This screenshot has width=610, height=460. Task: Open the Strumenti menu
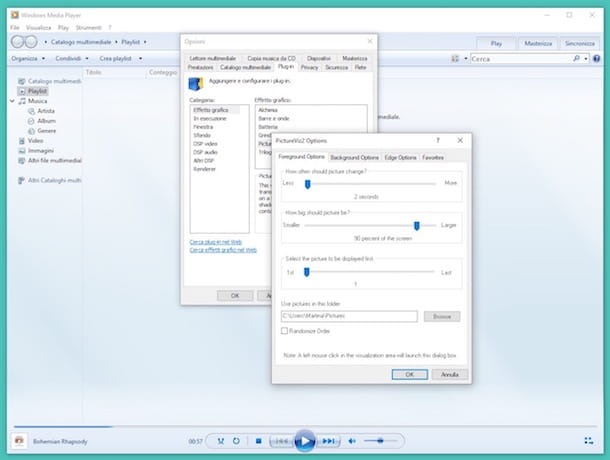pos(88,27)
